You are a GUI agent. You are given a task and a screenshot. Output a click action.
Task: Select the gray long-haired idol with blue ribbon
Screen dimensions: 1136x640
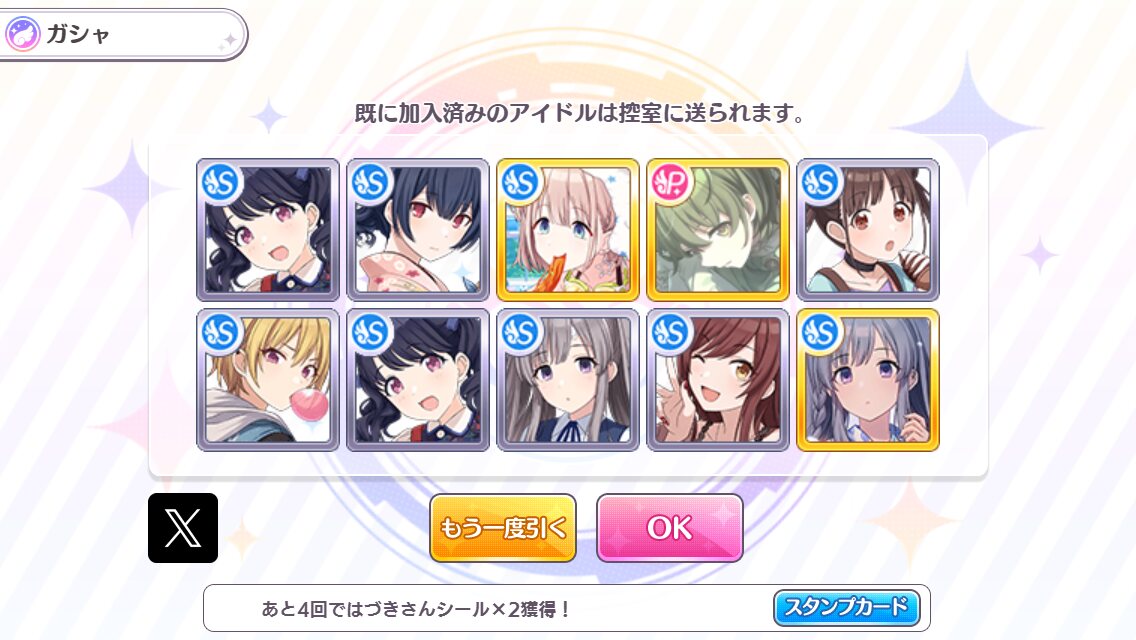[567, 380]
